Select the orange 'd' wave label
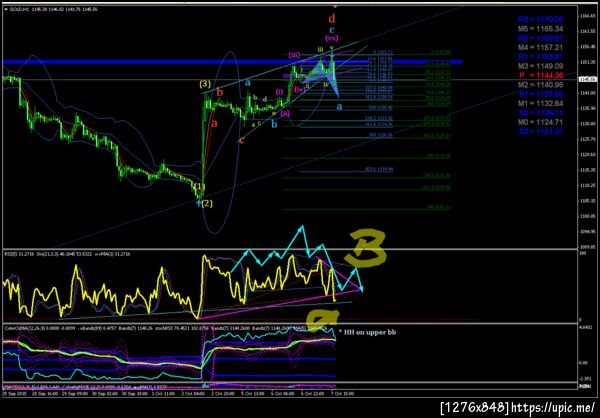600x418 pixels. click(333, 18)
